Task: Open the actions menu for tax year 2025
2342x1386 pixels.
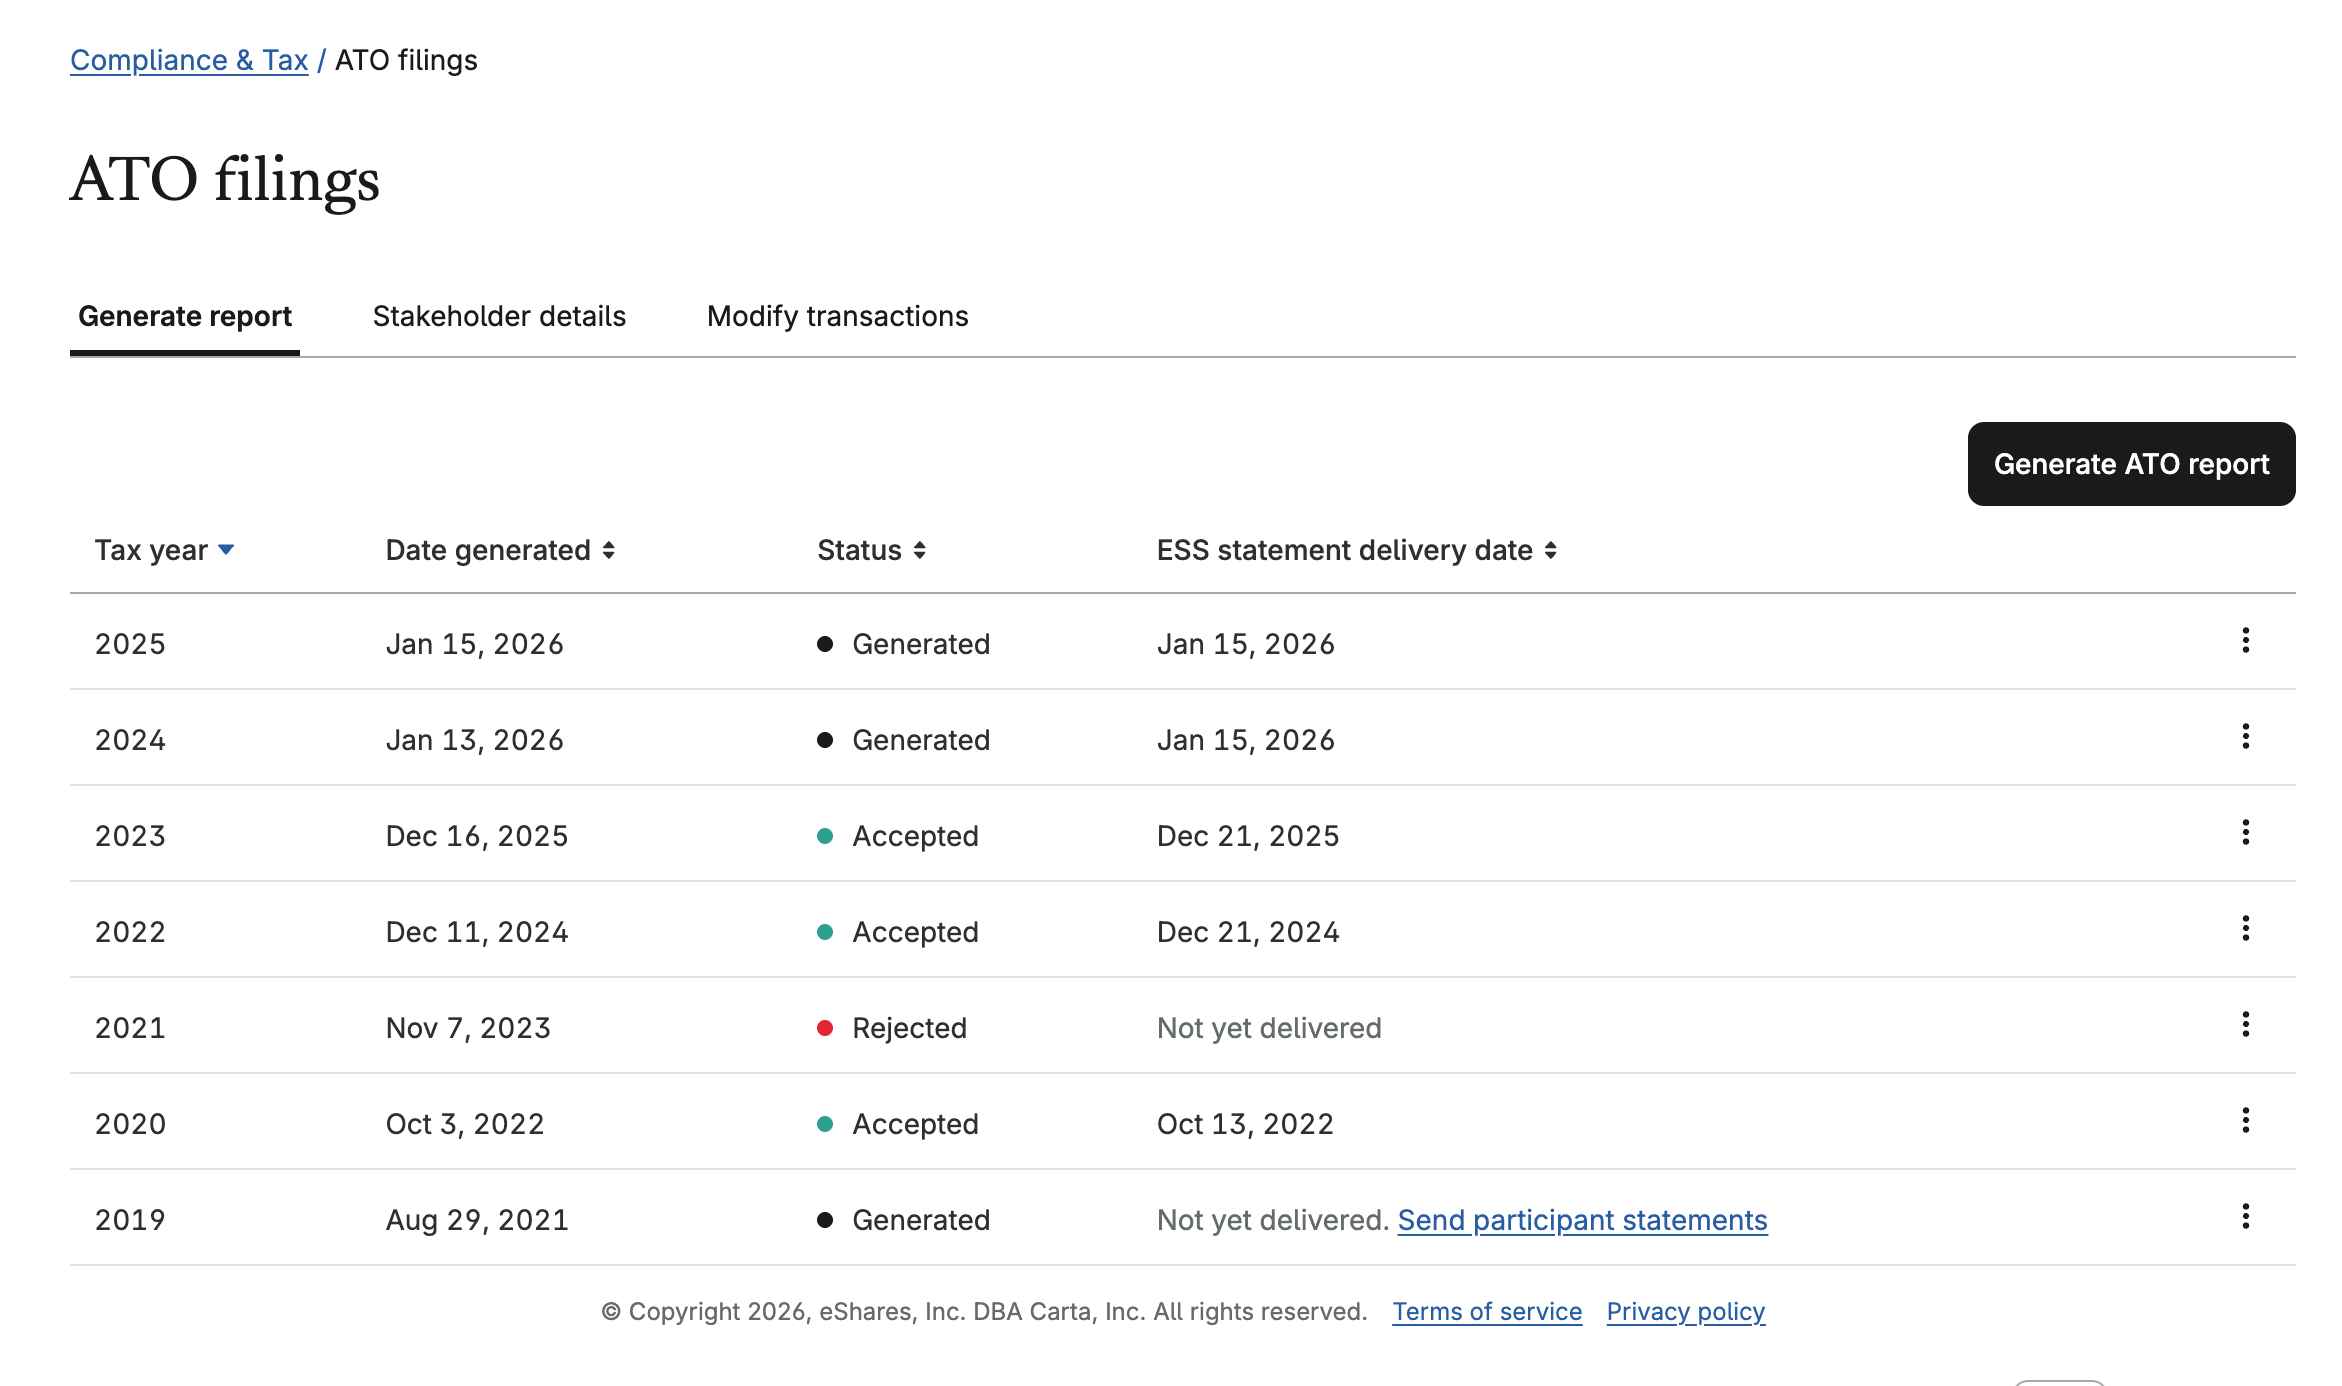Action: 2246,642
